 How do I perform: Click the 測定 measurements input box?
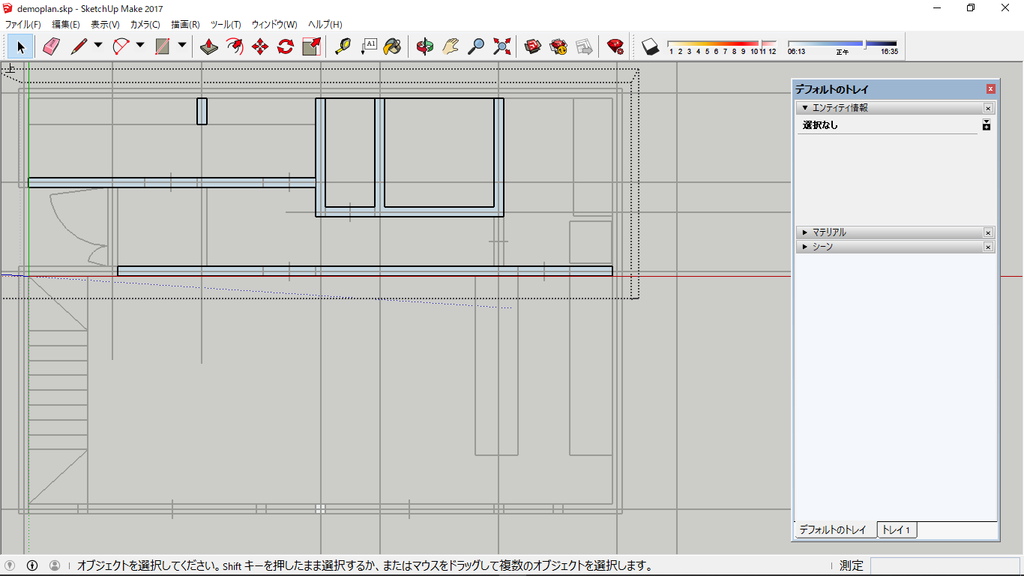click(945, 566)
